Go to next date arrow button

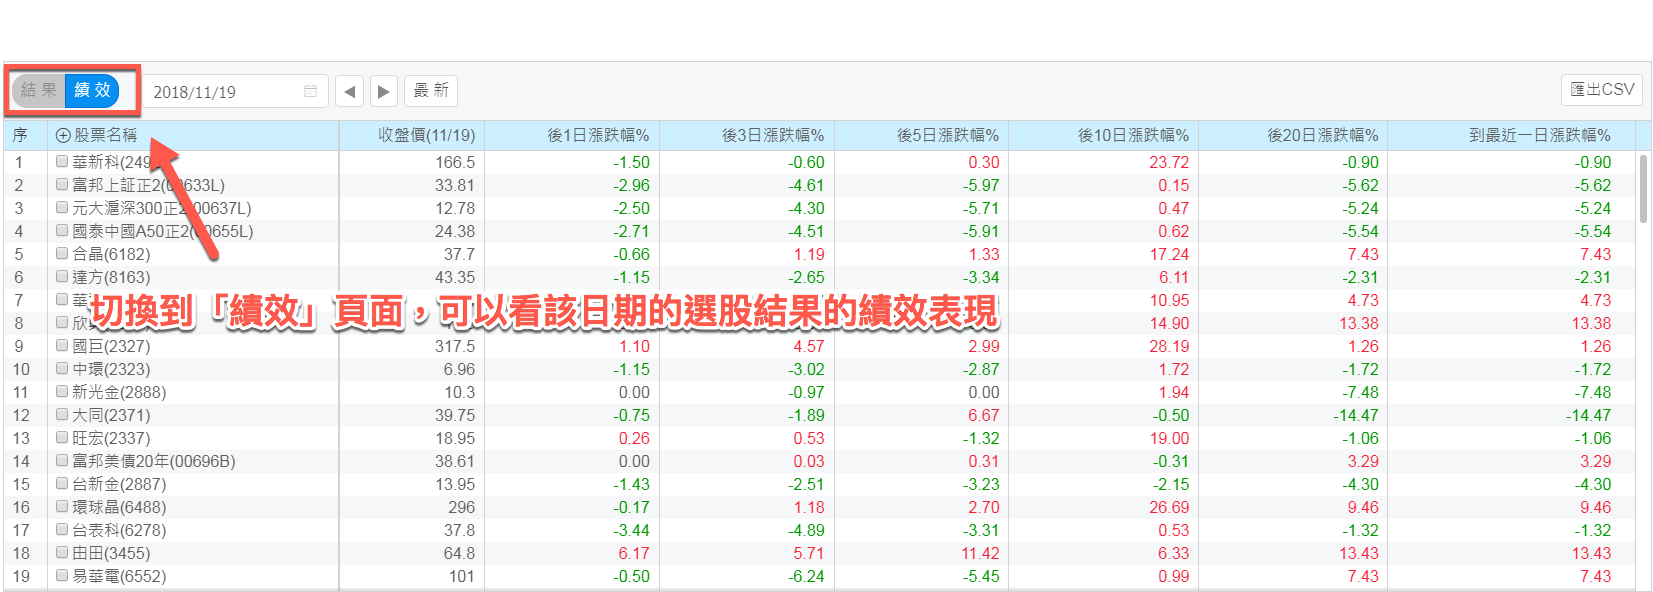coord(384,91)
